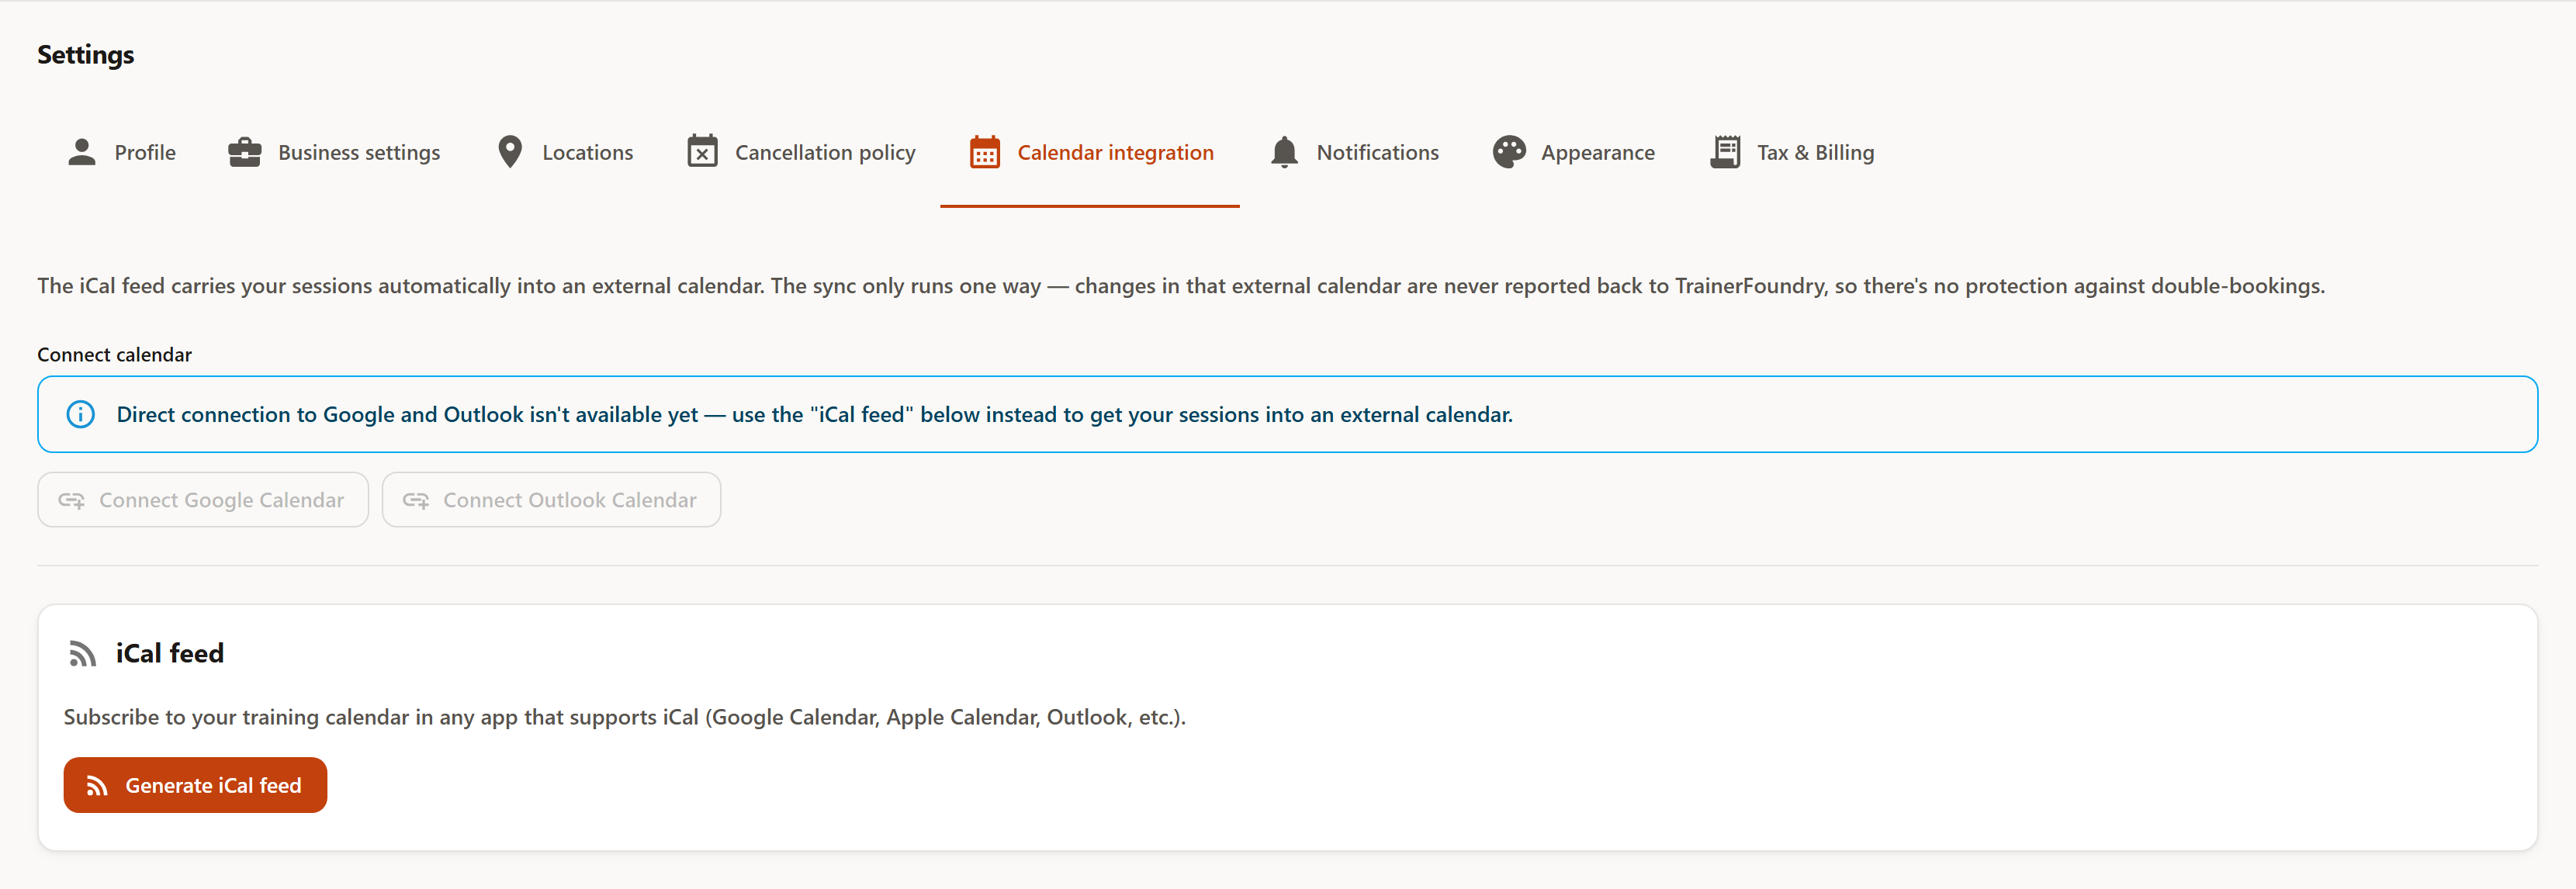Click the 'Subscribe to your training calendar' description
The width and height of the screenshot is (2576, 889).
(624, 717)
